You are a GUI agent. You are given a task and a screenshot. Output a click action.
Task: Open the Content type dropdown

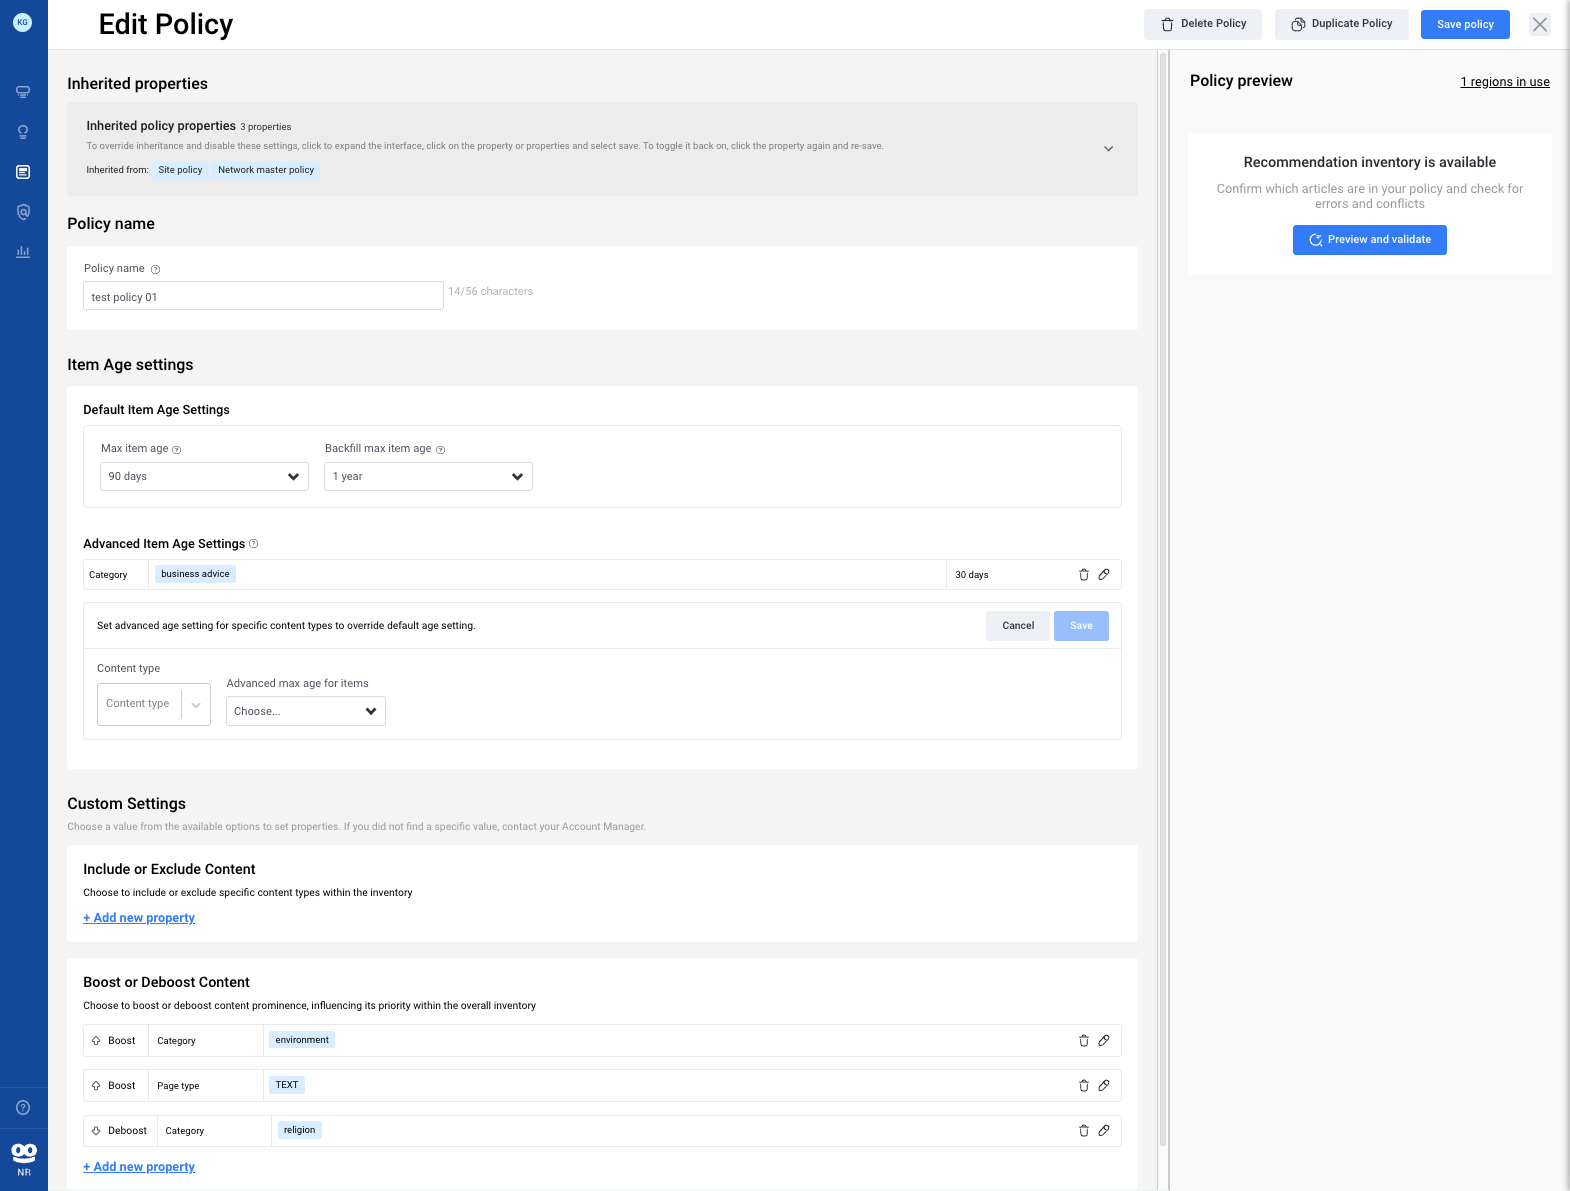point(154,704)
